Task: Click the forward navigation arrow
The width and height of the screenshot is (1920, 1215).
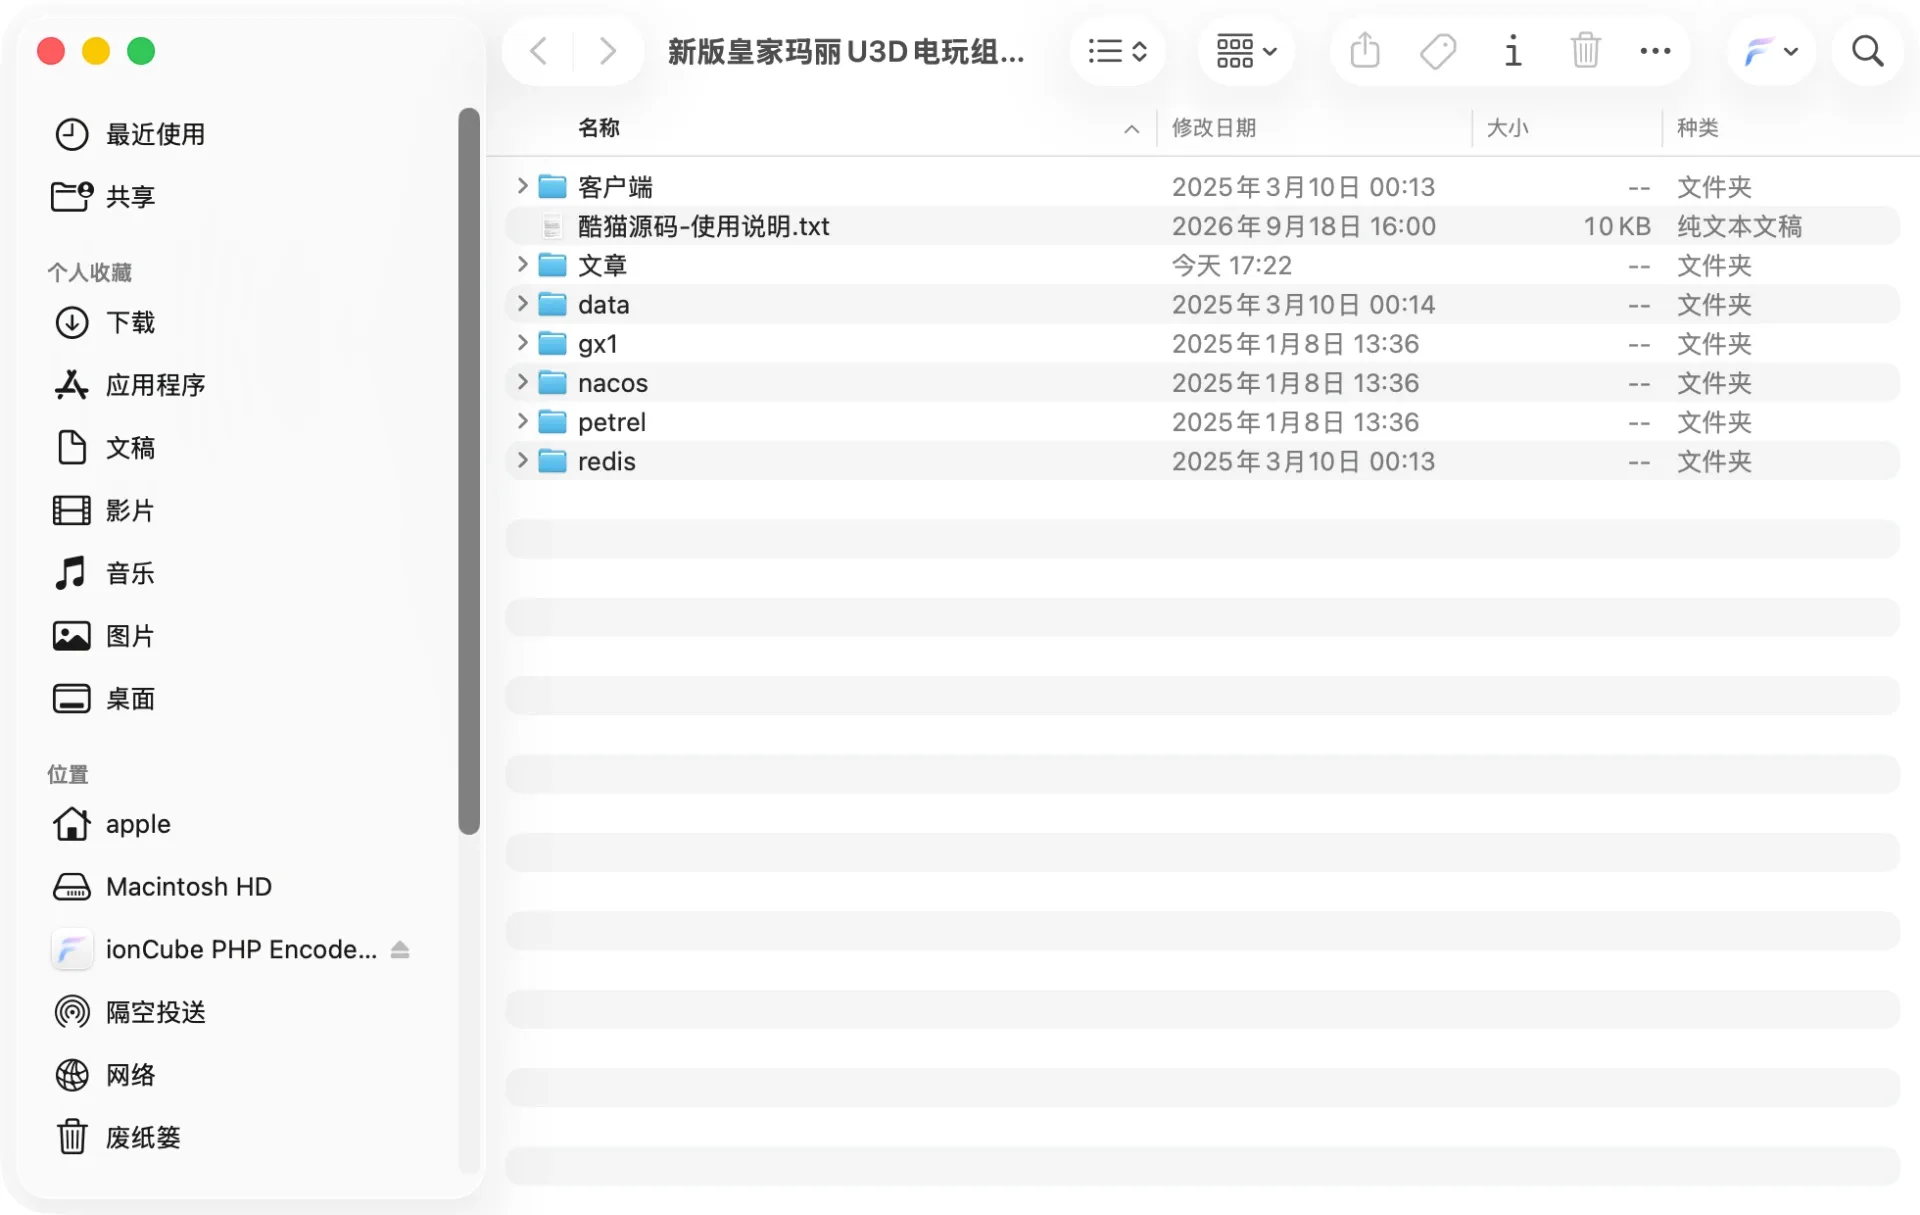Action: (607, 51)
